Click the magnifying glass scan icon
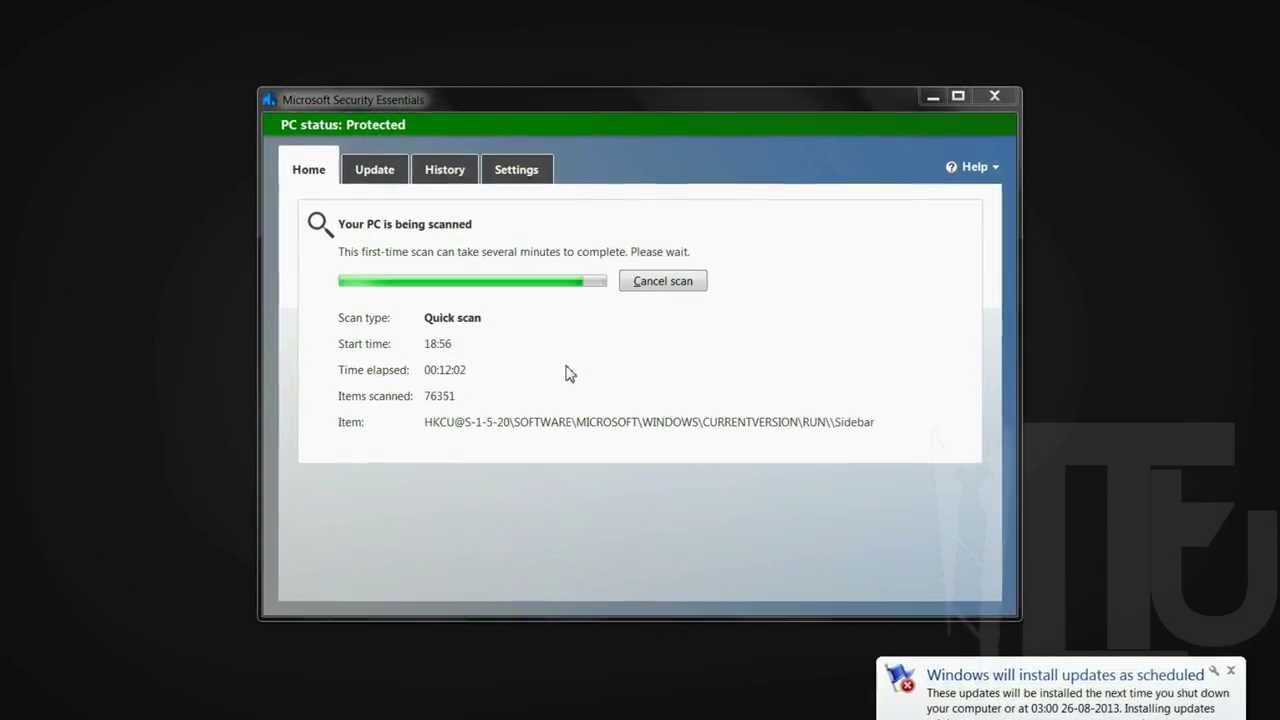 [319, 224]
